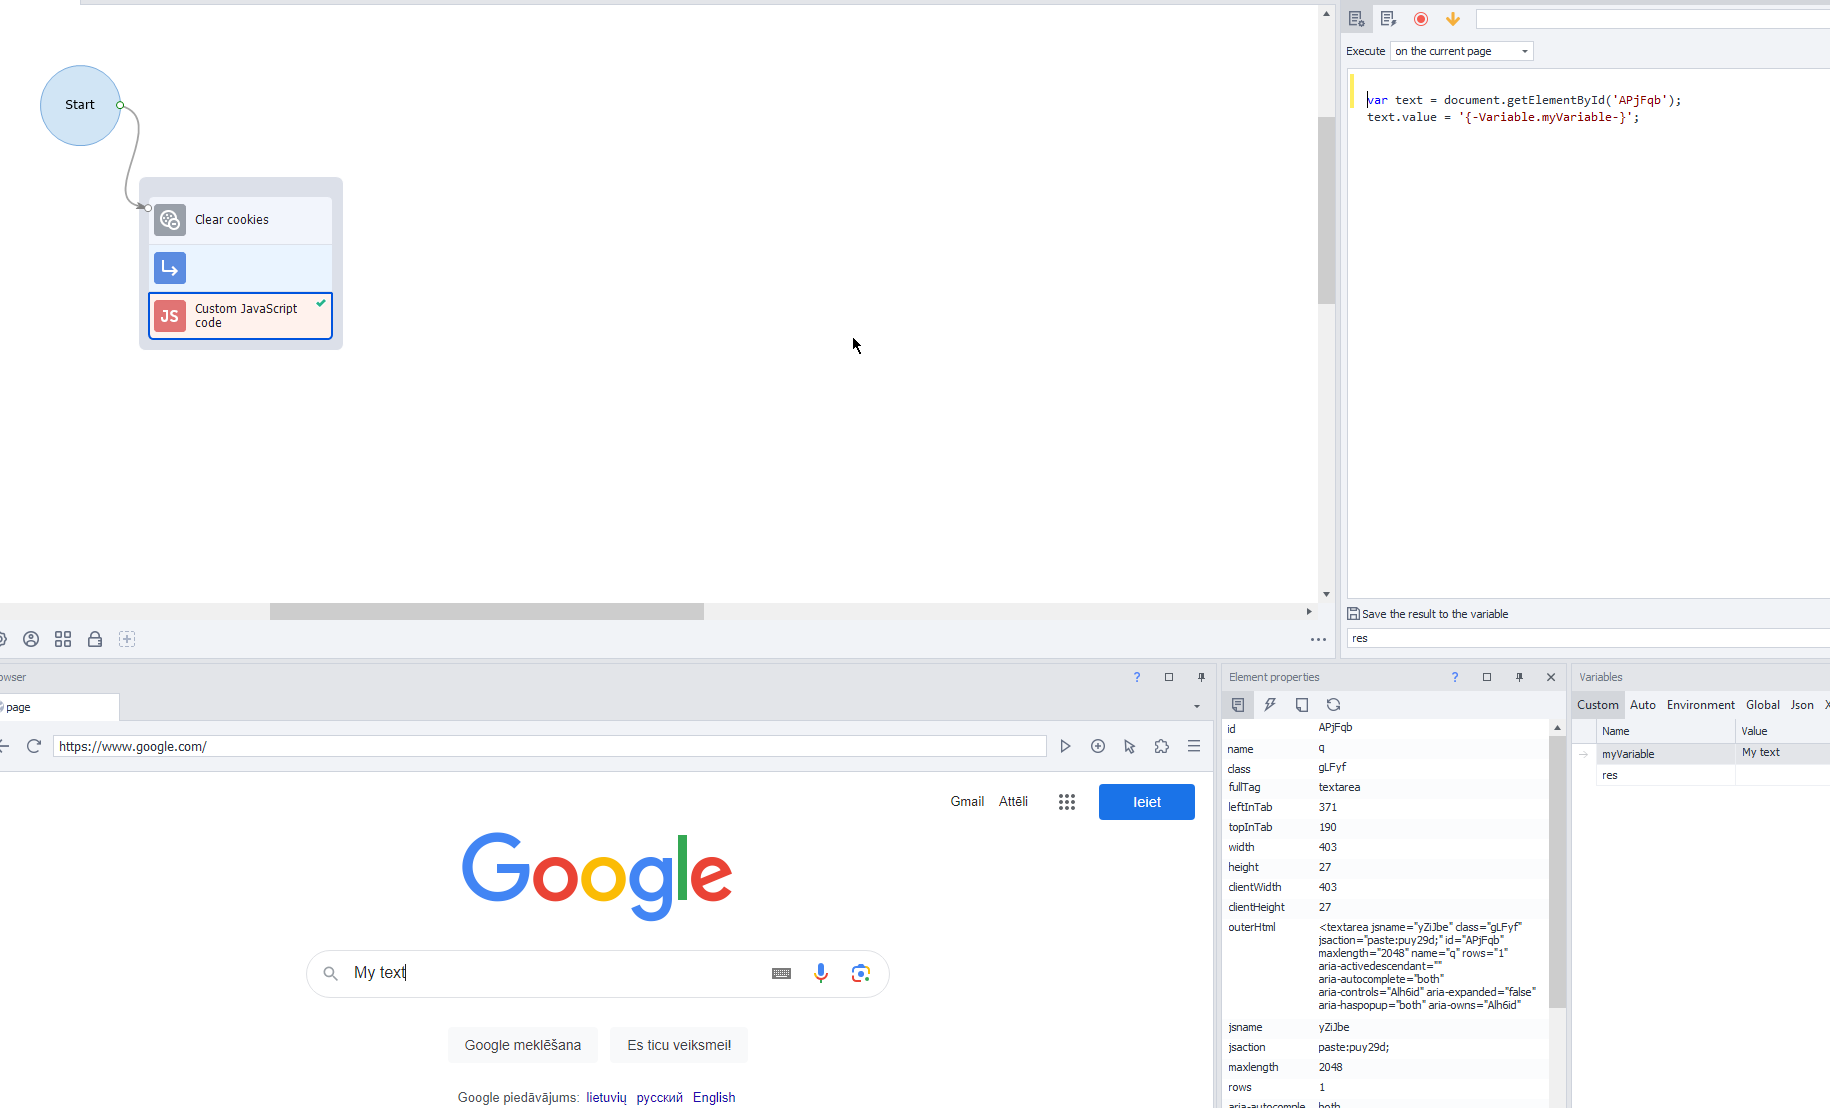Select the Custom JavaScript code action block
Screen dimensions: 1830x1108
(241, 316)
